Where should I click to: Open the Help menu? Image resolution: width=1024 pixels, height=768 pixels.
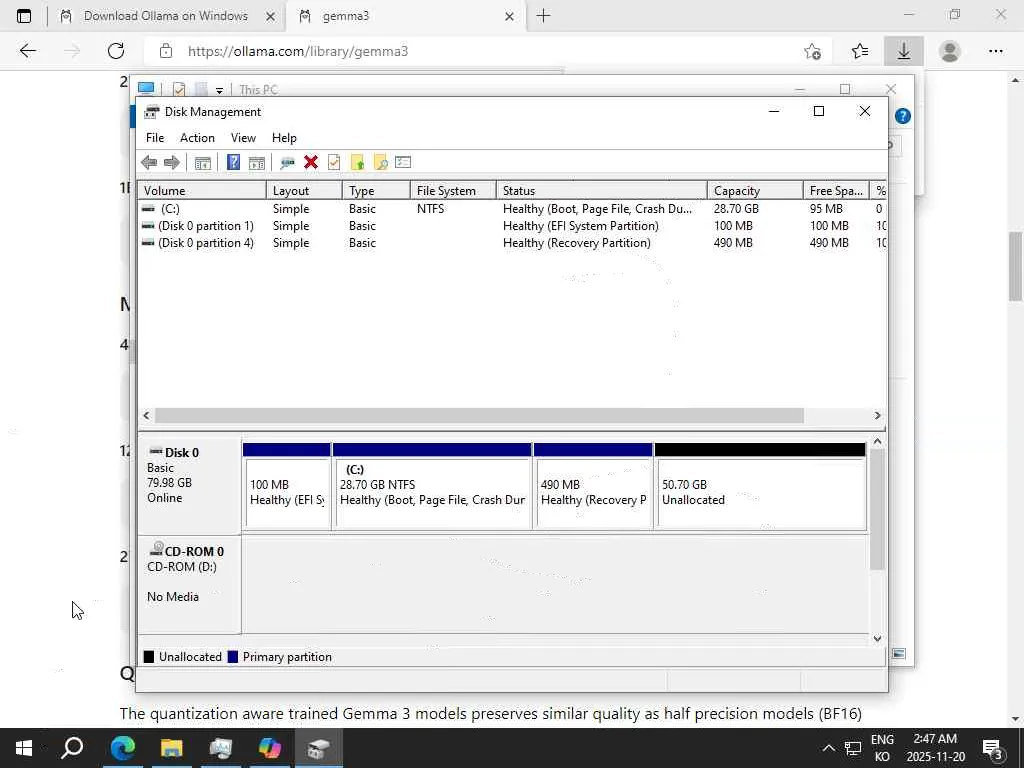(x=284, y=138)
